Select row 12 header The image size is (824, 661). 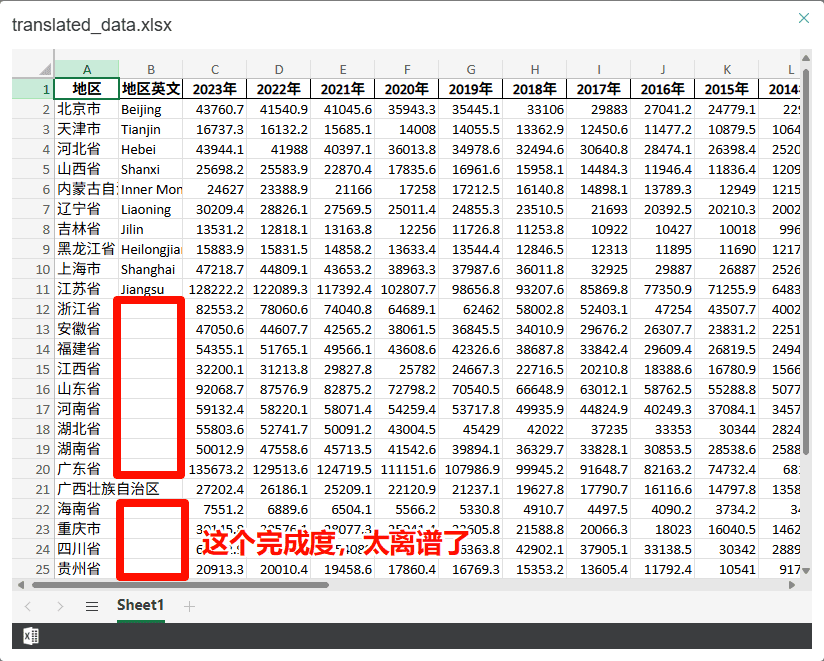tap(33, 309)
